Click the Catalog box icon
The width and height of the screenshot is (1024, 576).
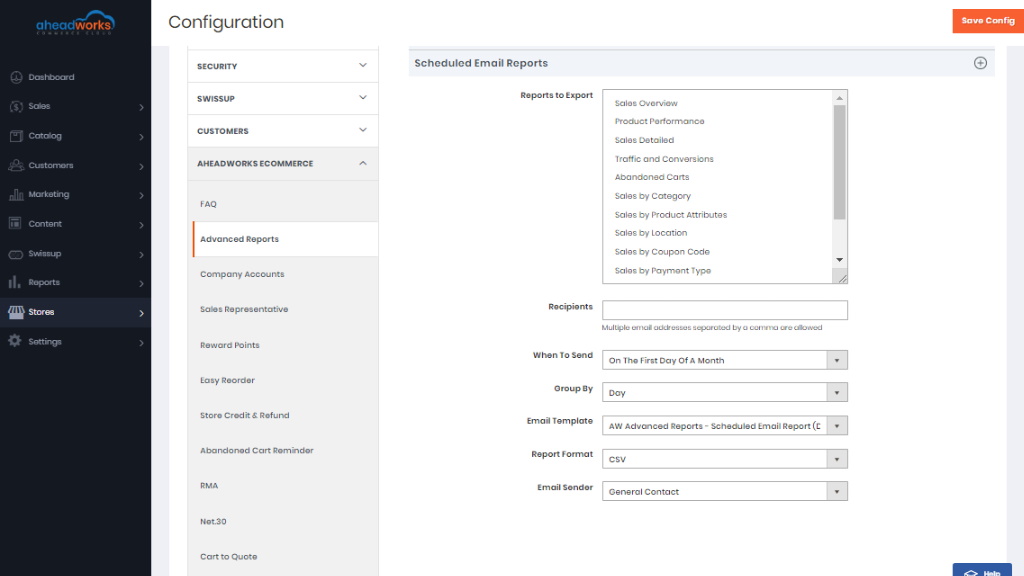[16, 136]
